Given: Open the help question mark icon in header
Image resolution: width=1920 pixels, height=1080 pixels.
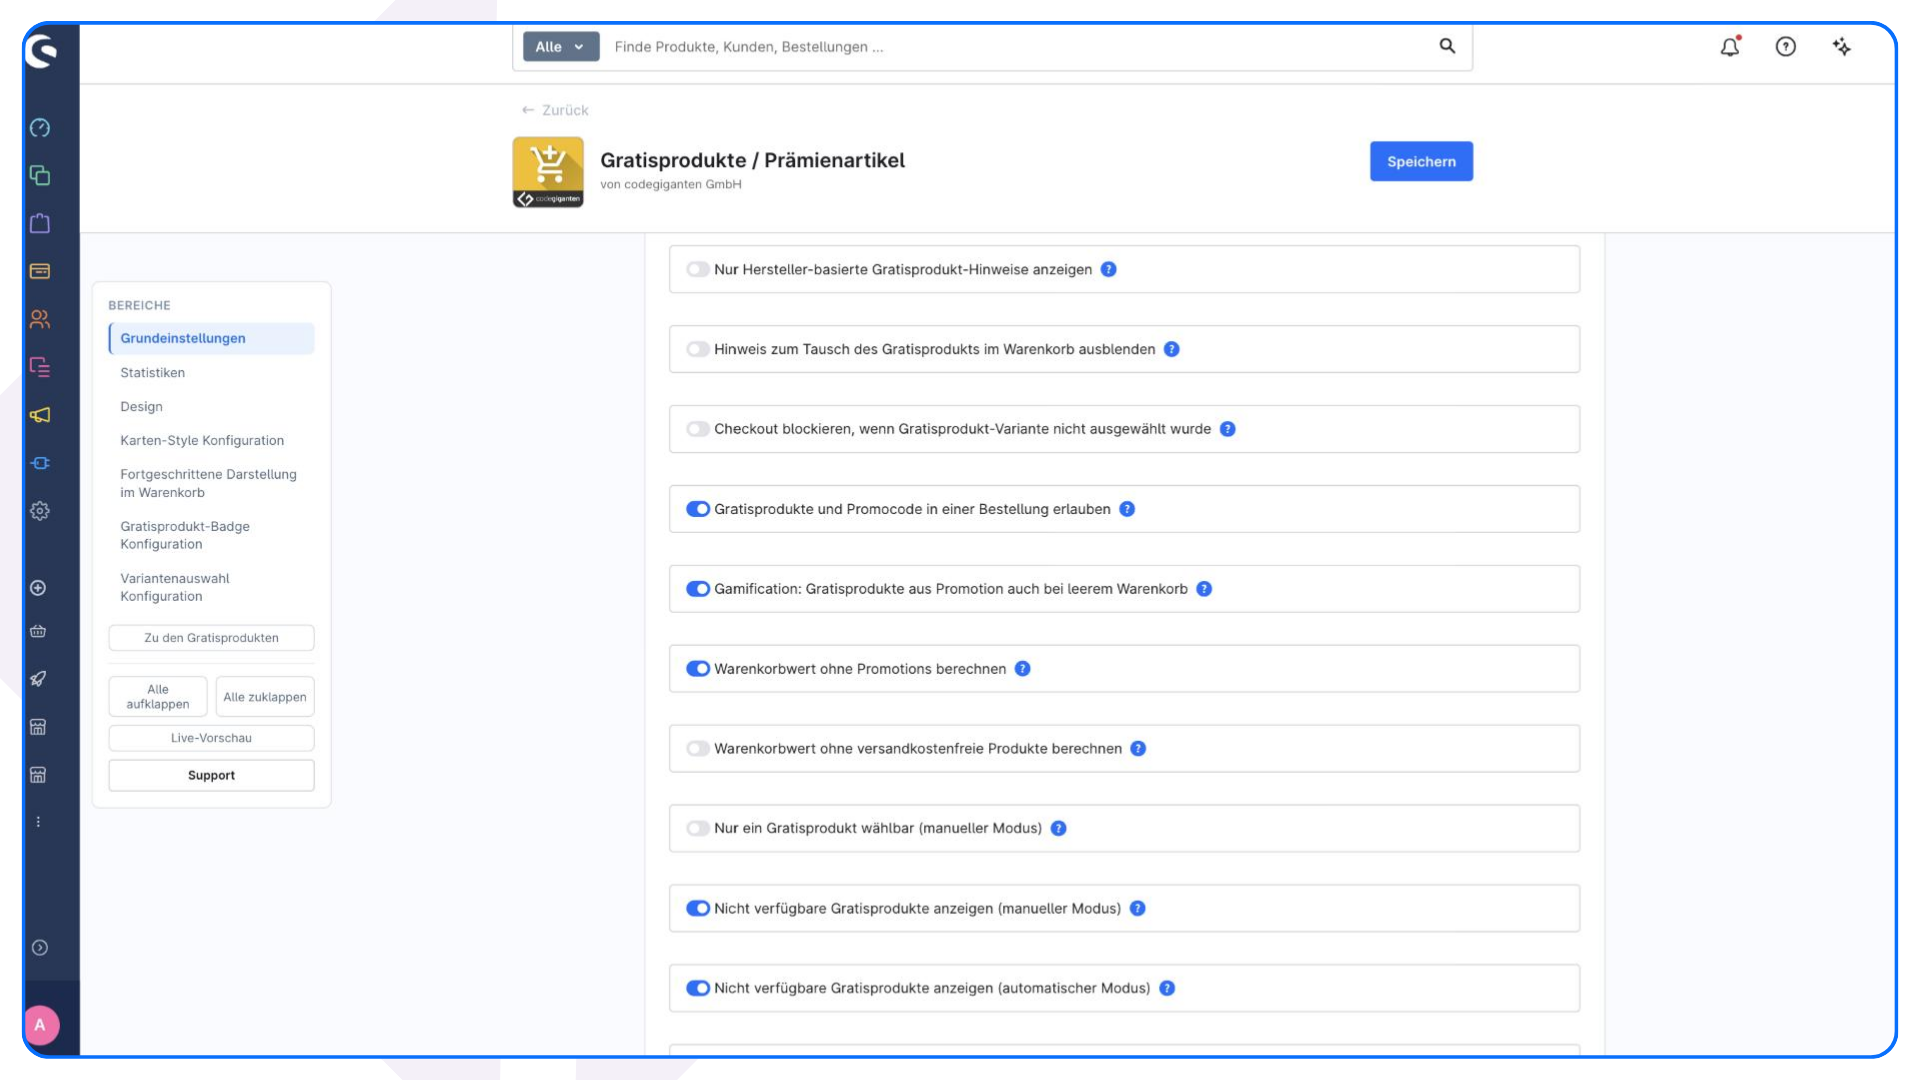Looking at the screenshot, I should click(1786, 46).
